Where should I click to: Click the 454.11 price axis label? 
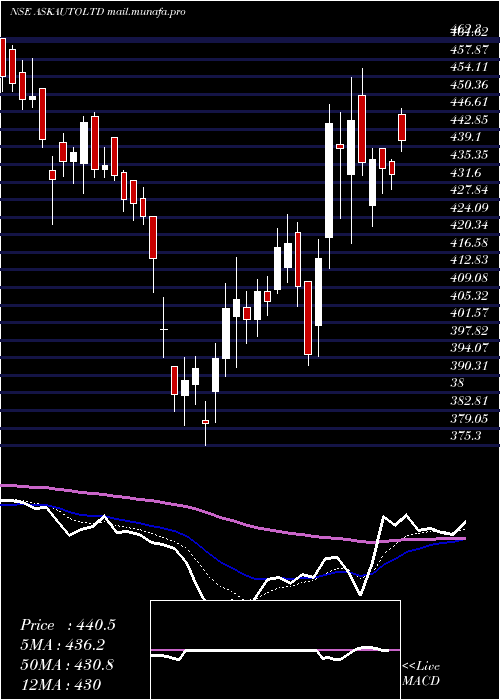click(470, 67)
